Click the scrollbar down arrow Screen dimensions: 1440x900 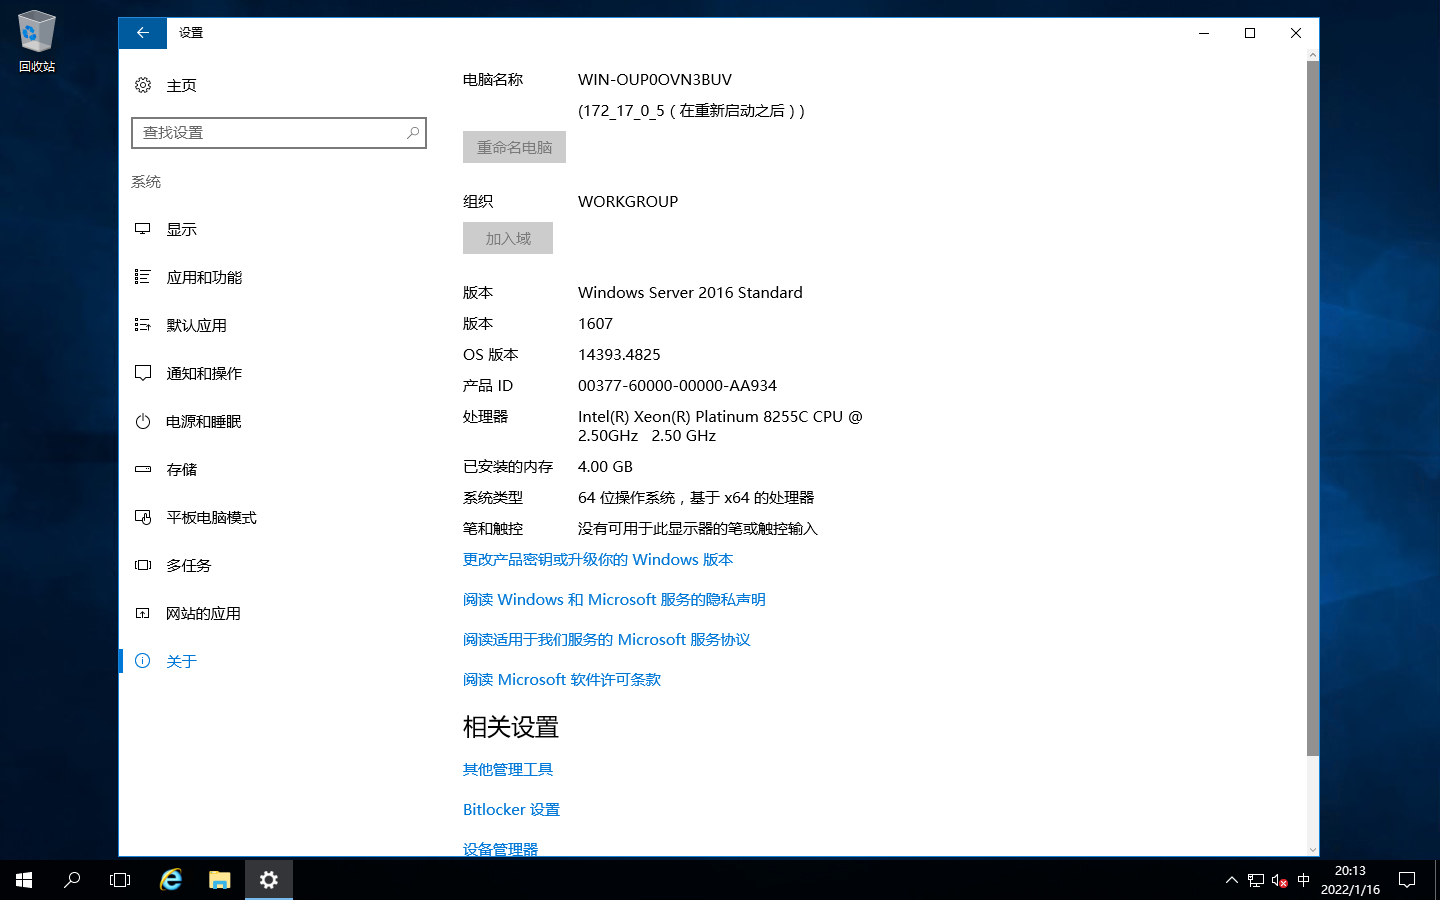tap(1313, 850)
